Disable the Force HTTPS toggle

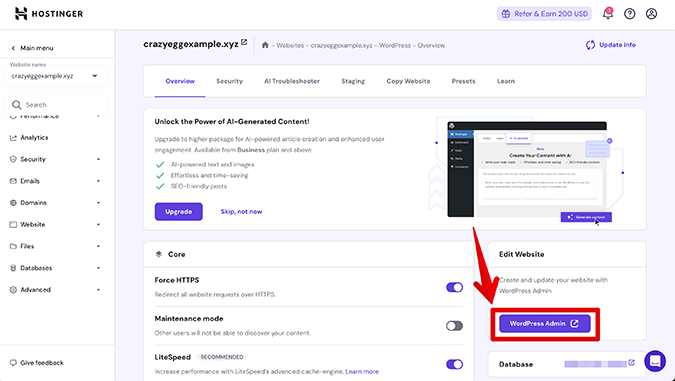click(x=454, y=287)
